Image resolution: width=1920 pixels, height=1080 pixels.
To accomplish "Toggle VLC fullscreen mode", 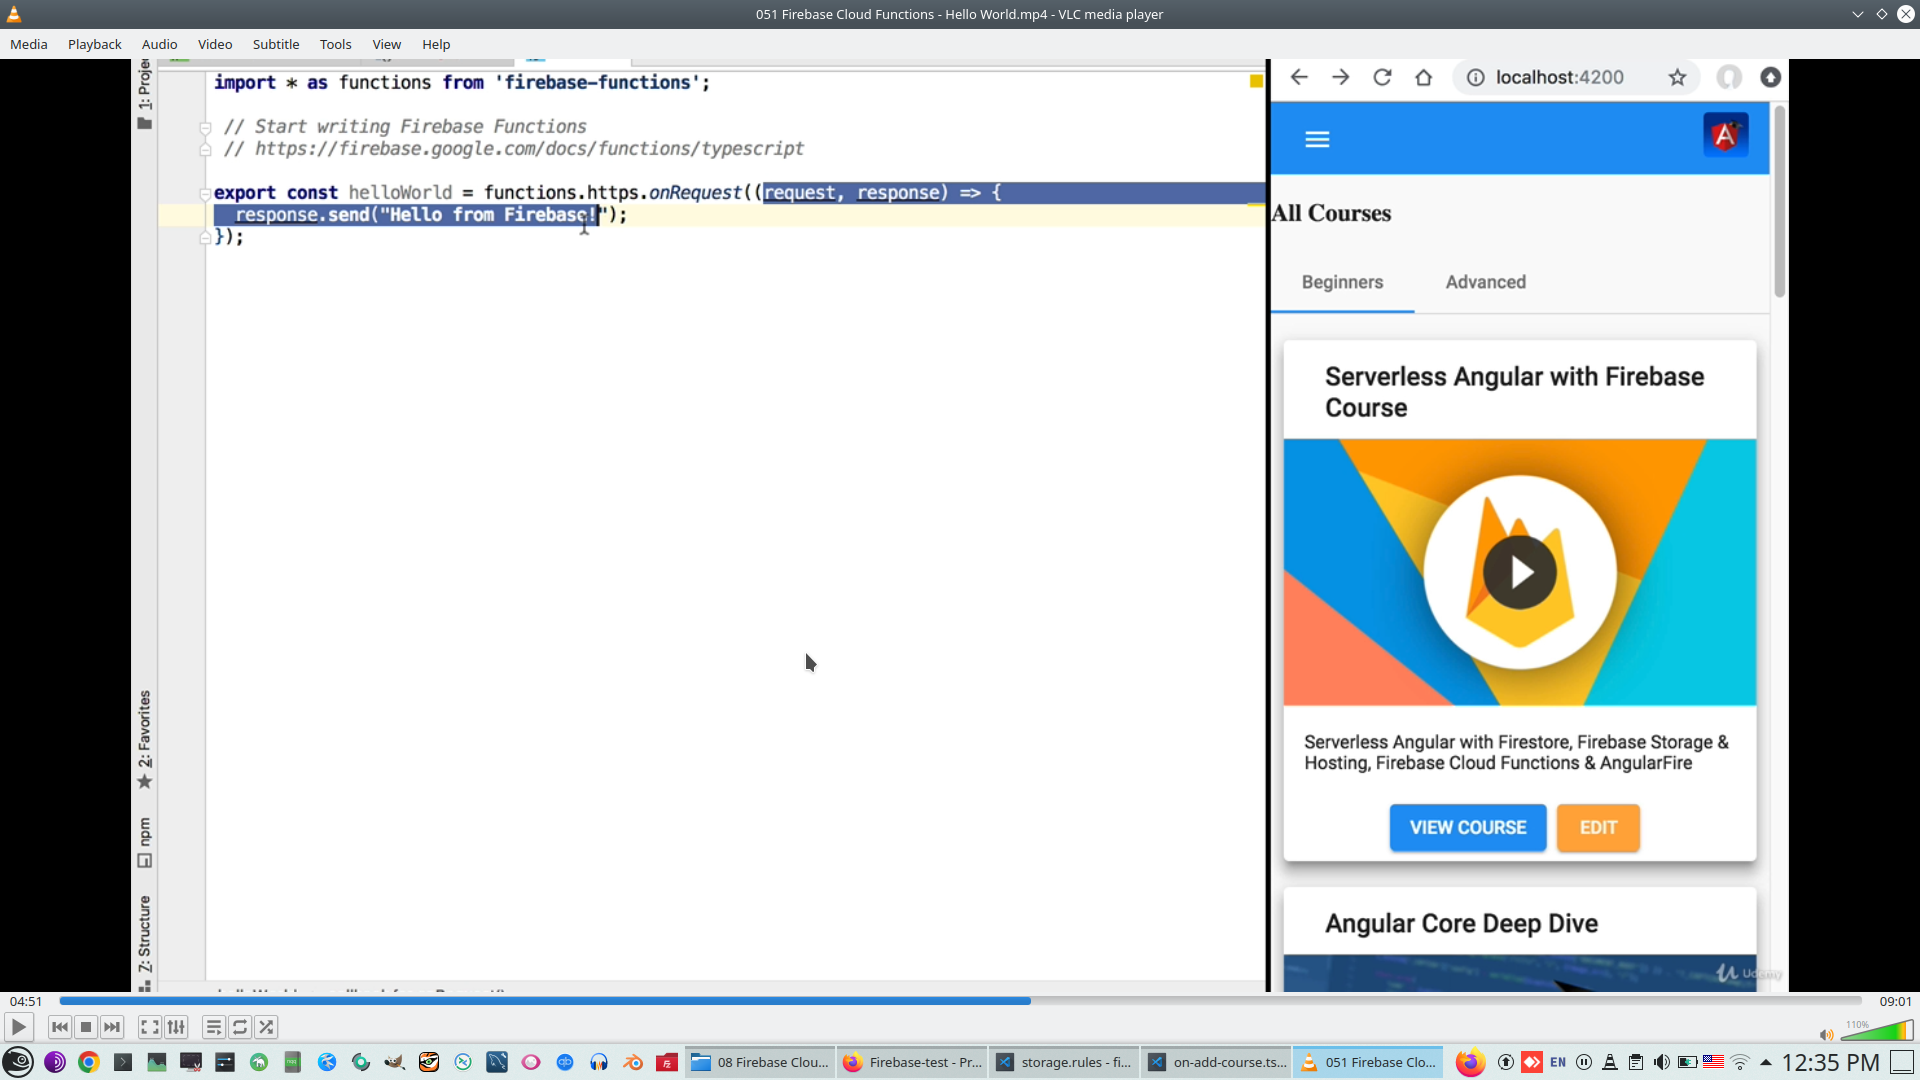I will pyautogui.click(x=149, y=1027).
